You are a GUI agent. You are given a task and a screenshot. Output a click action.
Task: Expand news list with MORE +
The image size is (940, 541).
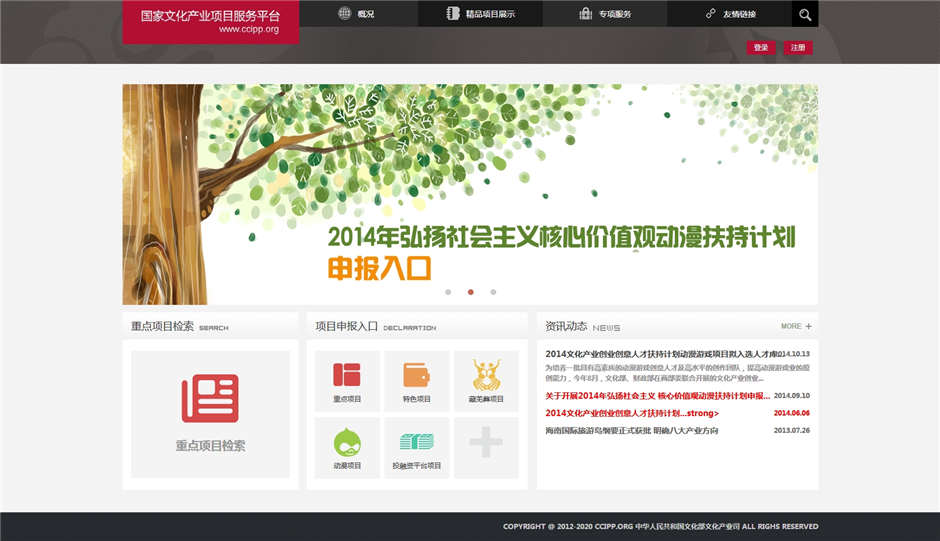click(796, 326)
